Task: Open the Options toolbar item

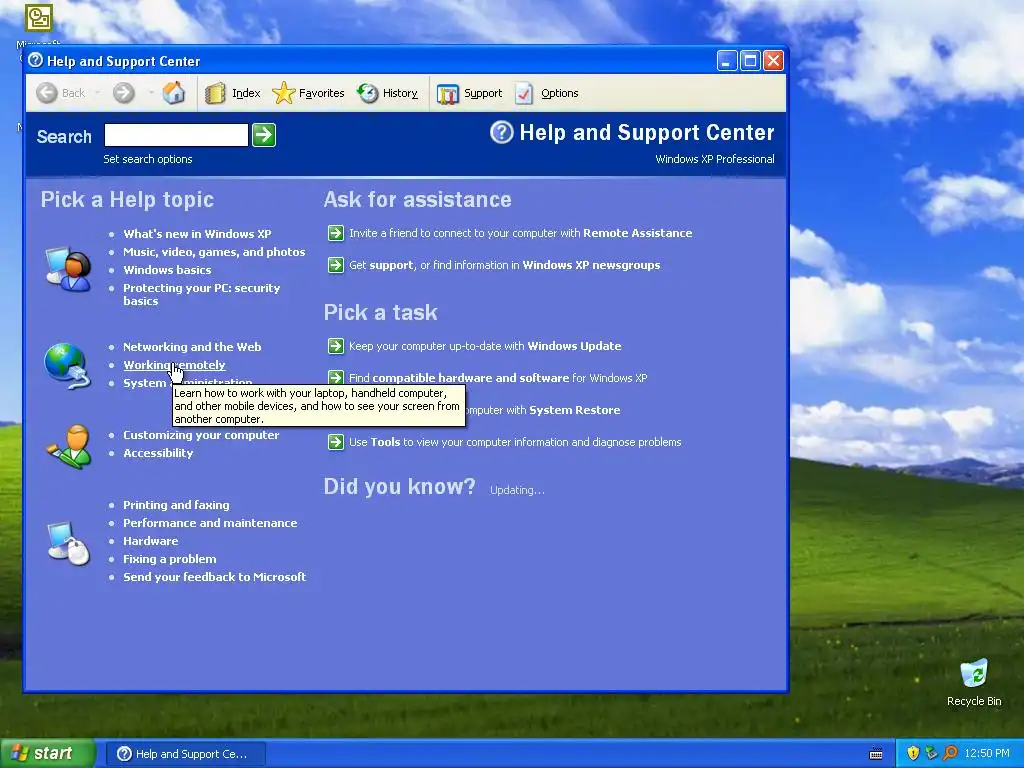Action: [x=547, y=93]
